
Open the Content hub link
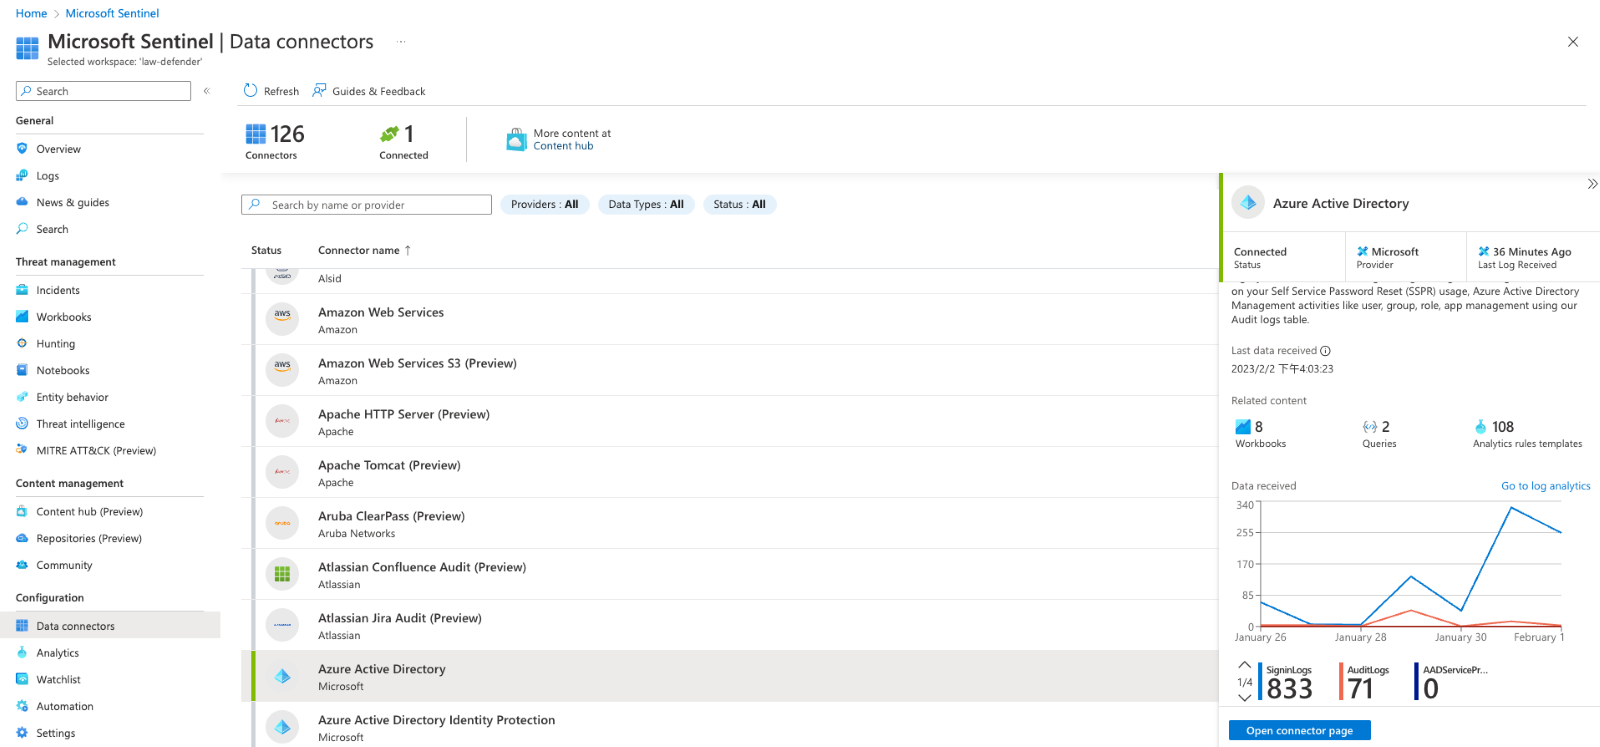point(563,146)
